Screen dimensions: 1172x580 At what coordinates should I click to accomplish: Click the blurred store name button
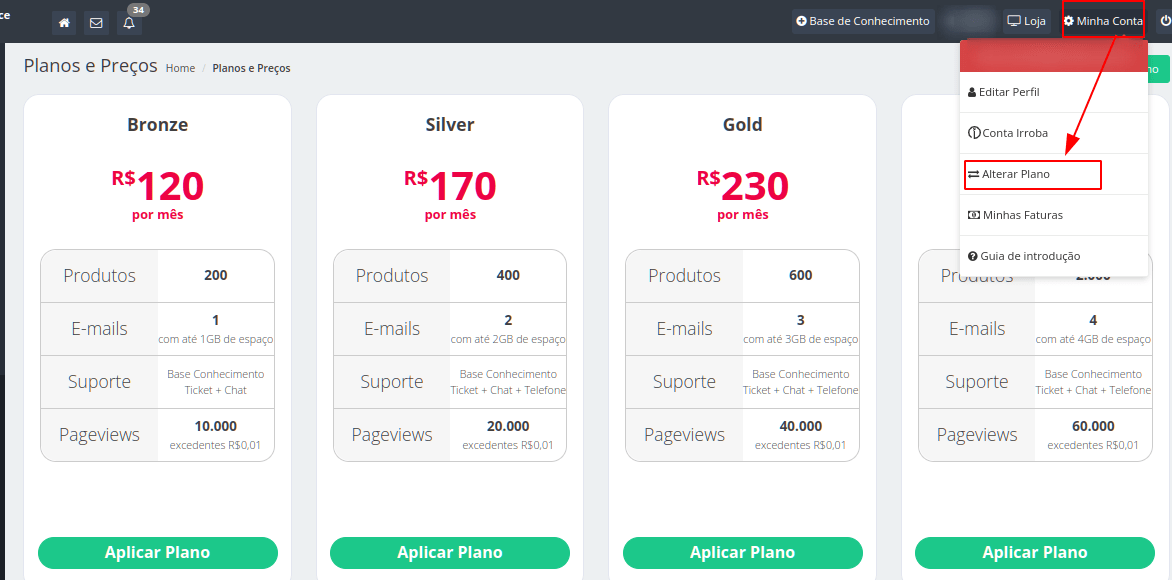969,21
